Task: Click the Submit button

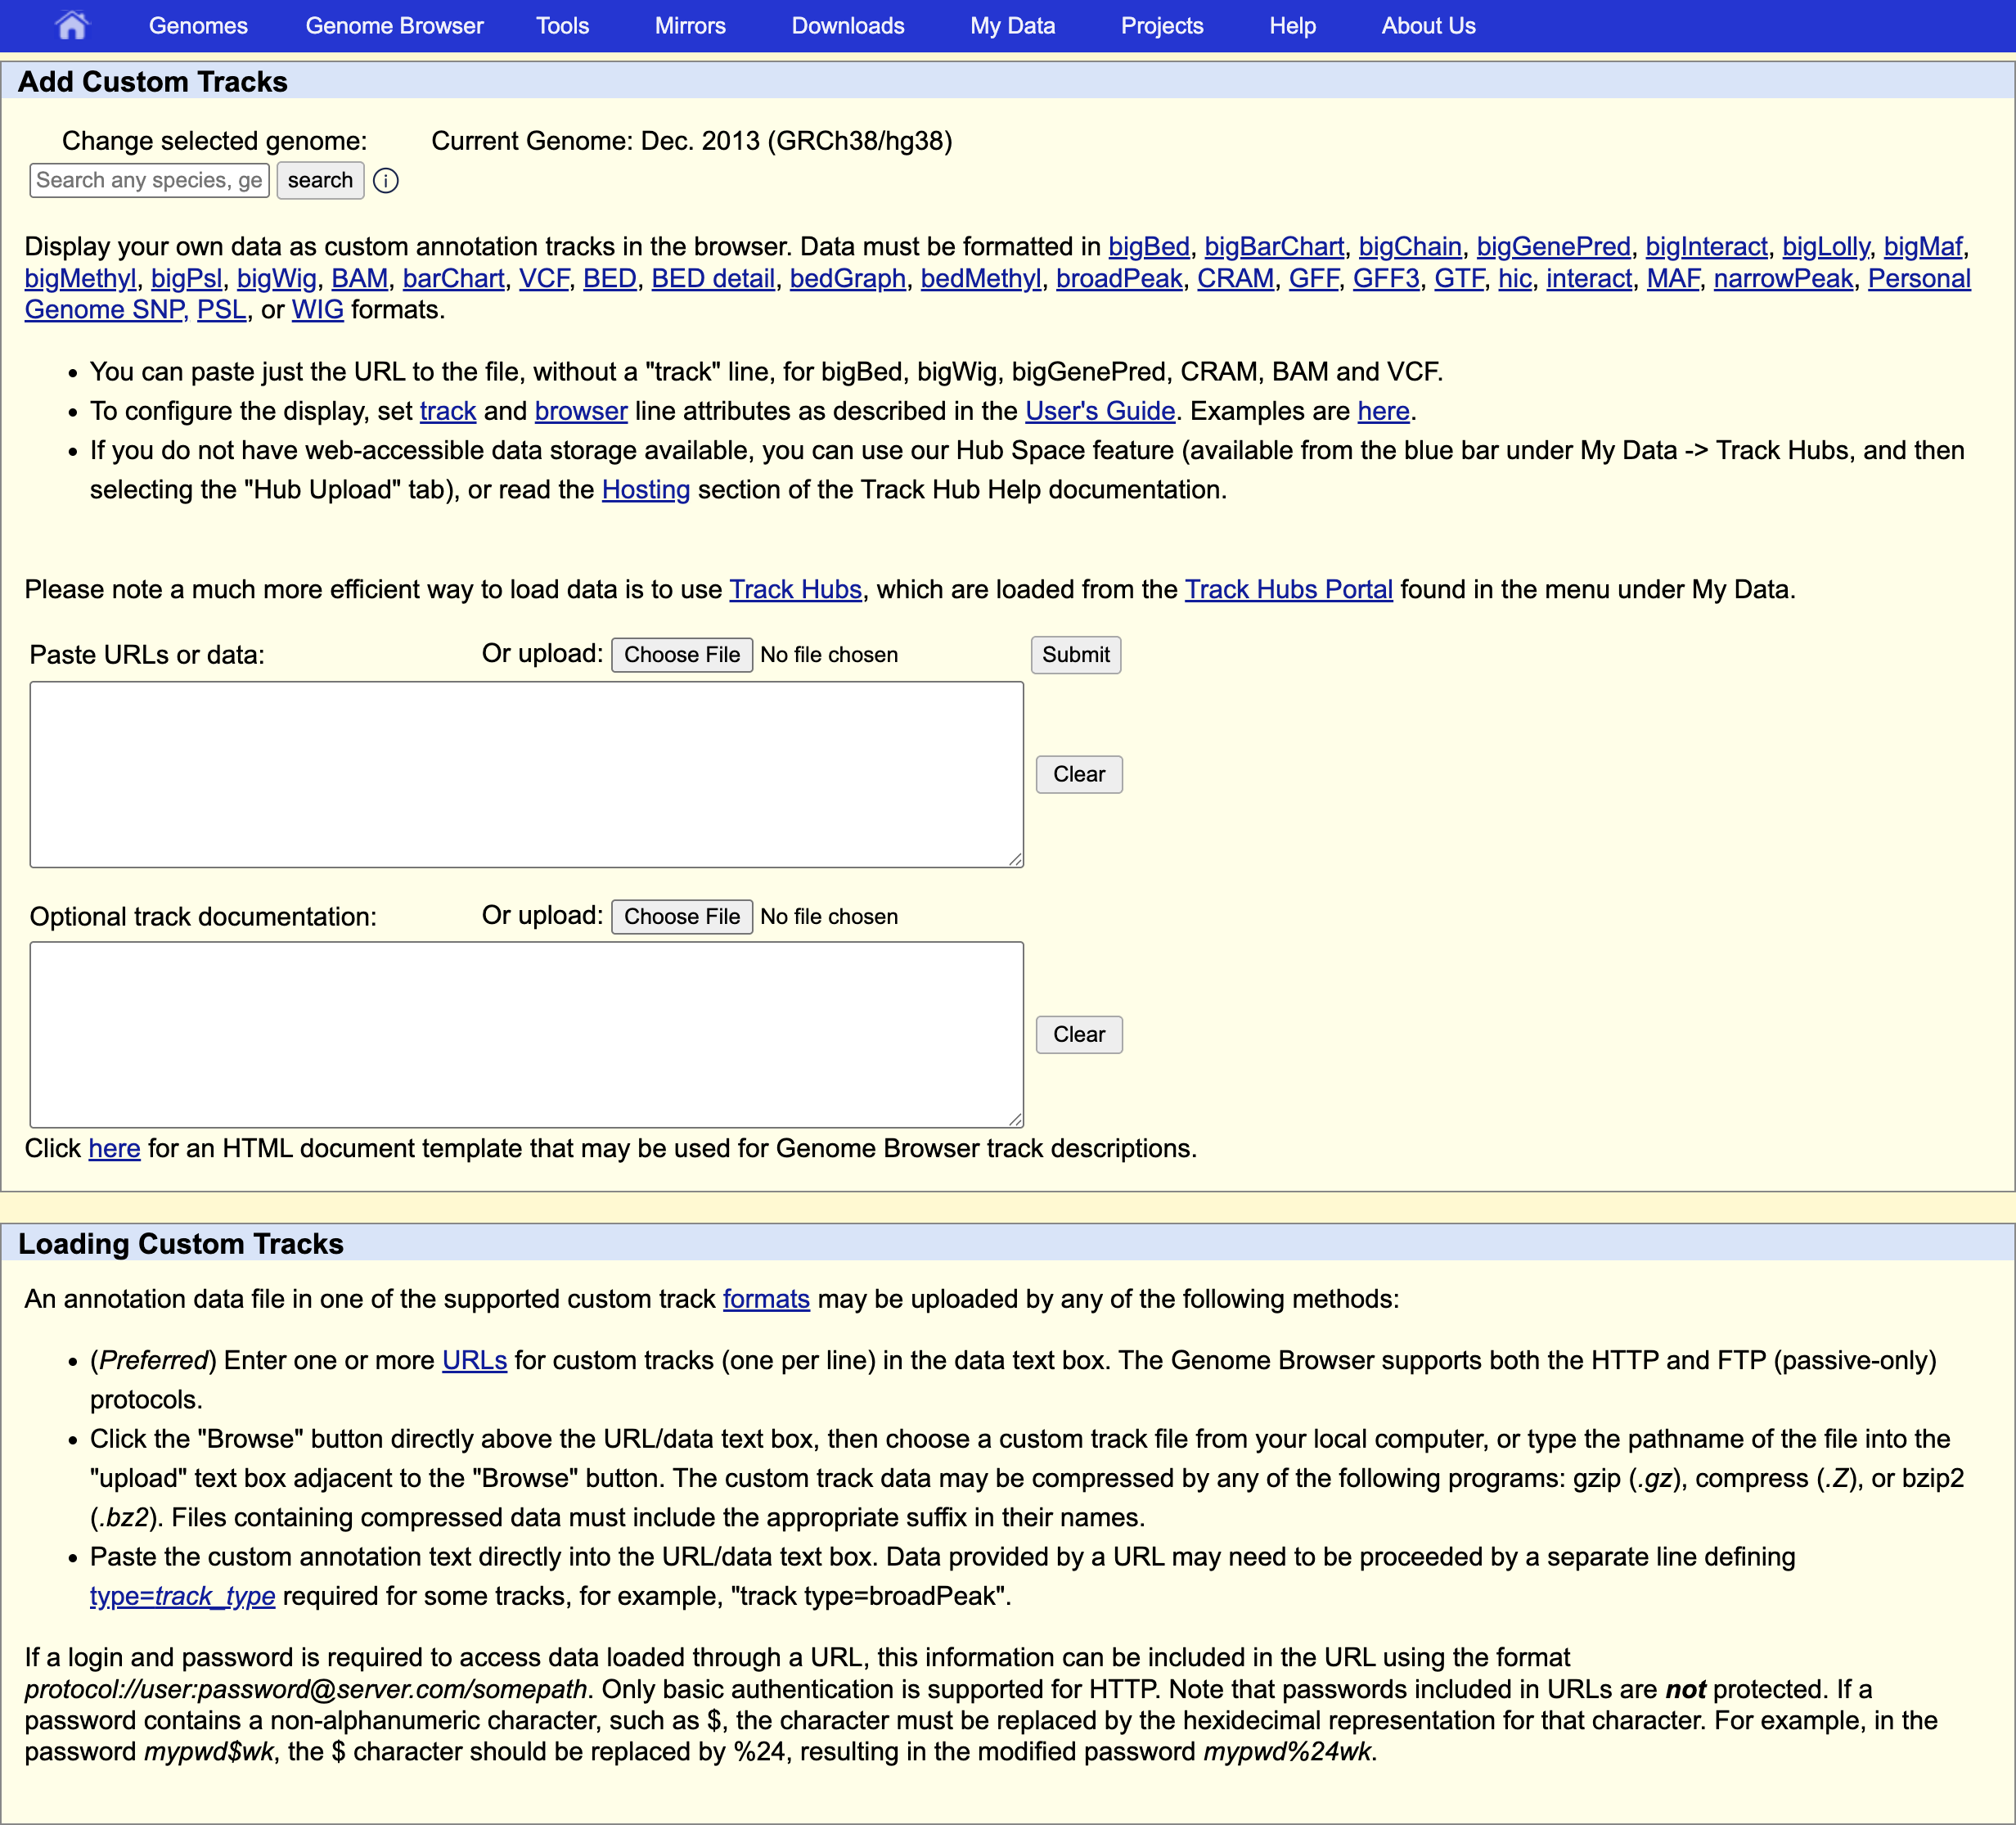Action: [x=1075, y=655]
